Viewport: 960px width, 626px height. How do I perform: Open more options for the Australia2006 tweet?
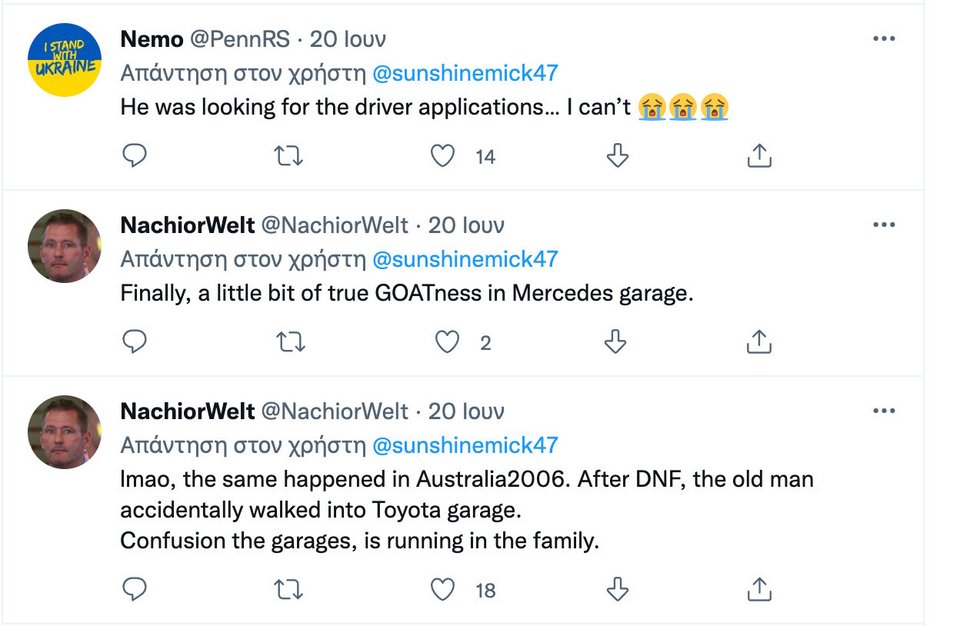pyautogui.click(x=884, y=411)
